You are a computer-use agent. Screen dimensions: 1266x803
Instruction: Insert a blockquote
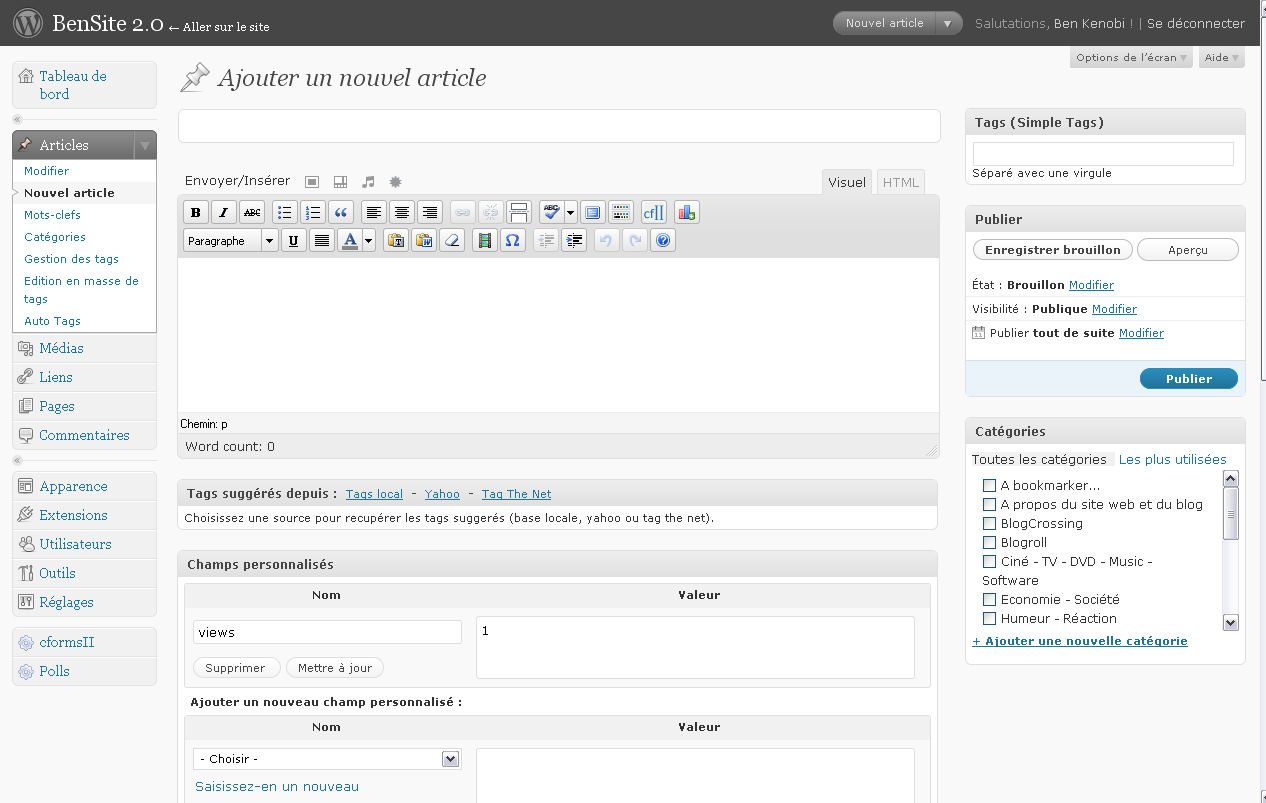341,212
